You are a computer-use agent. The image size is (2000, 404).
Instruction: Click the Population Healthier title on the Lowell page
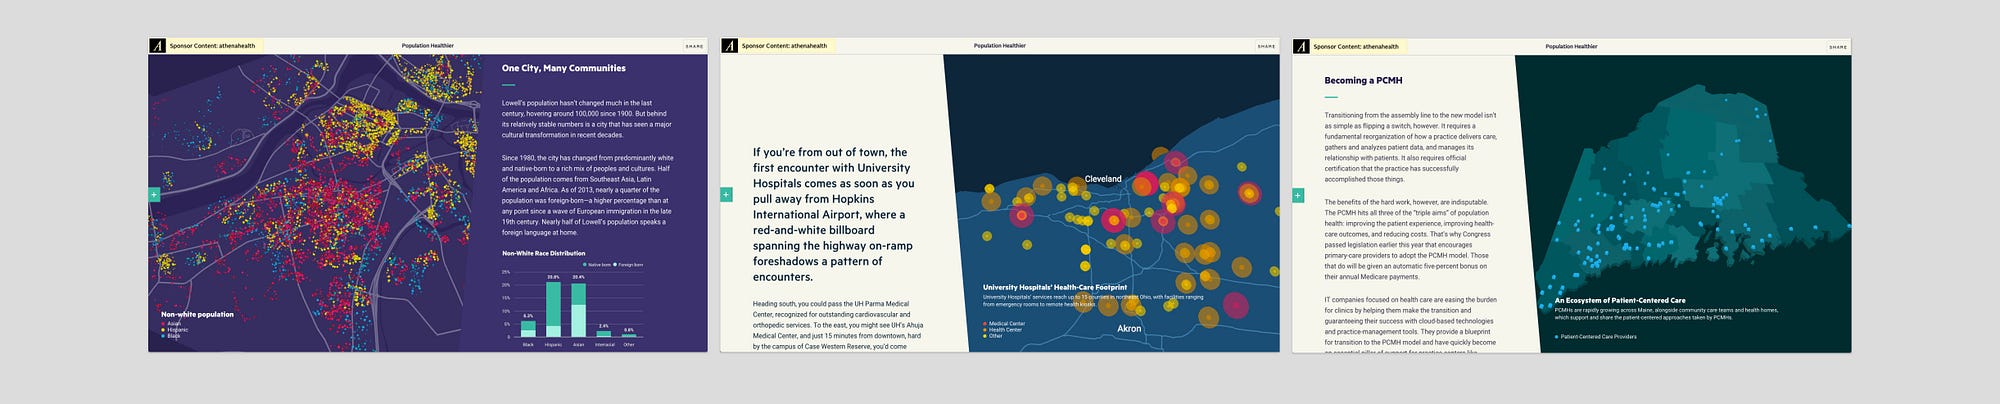click(x=427, y=46)
